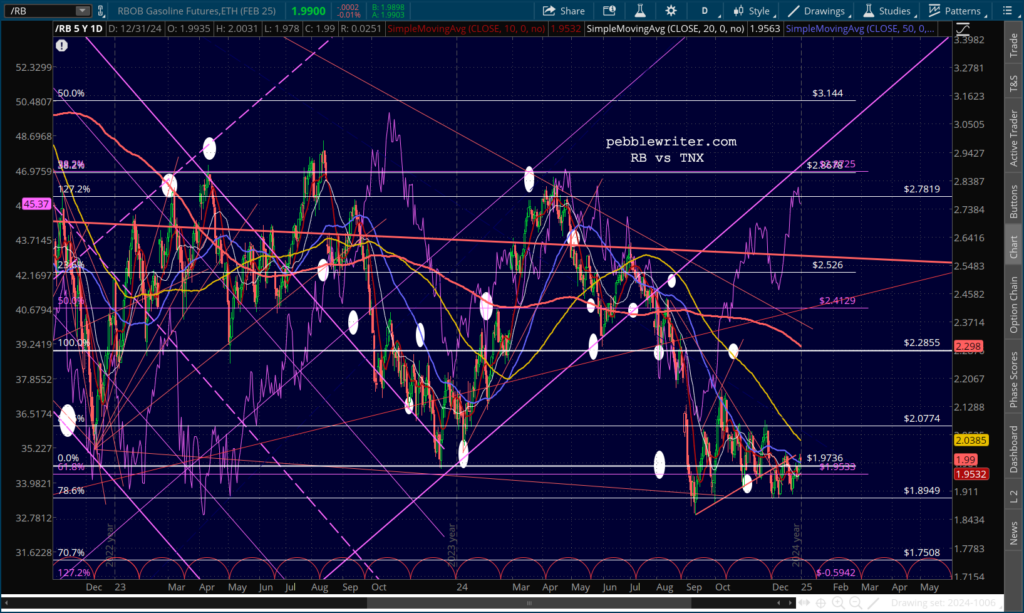Click the $2.7819 Fibonacci level label
Image resolution: width=1024 pixels, height=613 pixels.
coord(921,189)
